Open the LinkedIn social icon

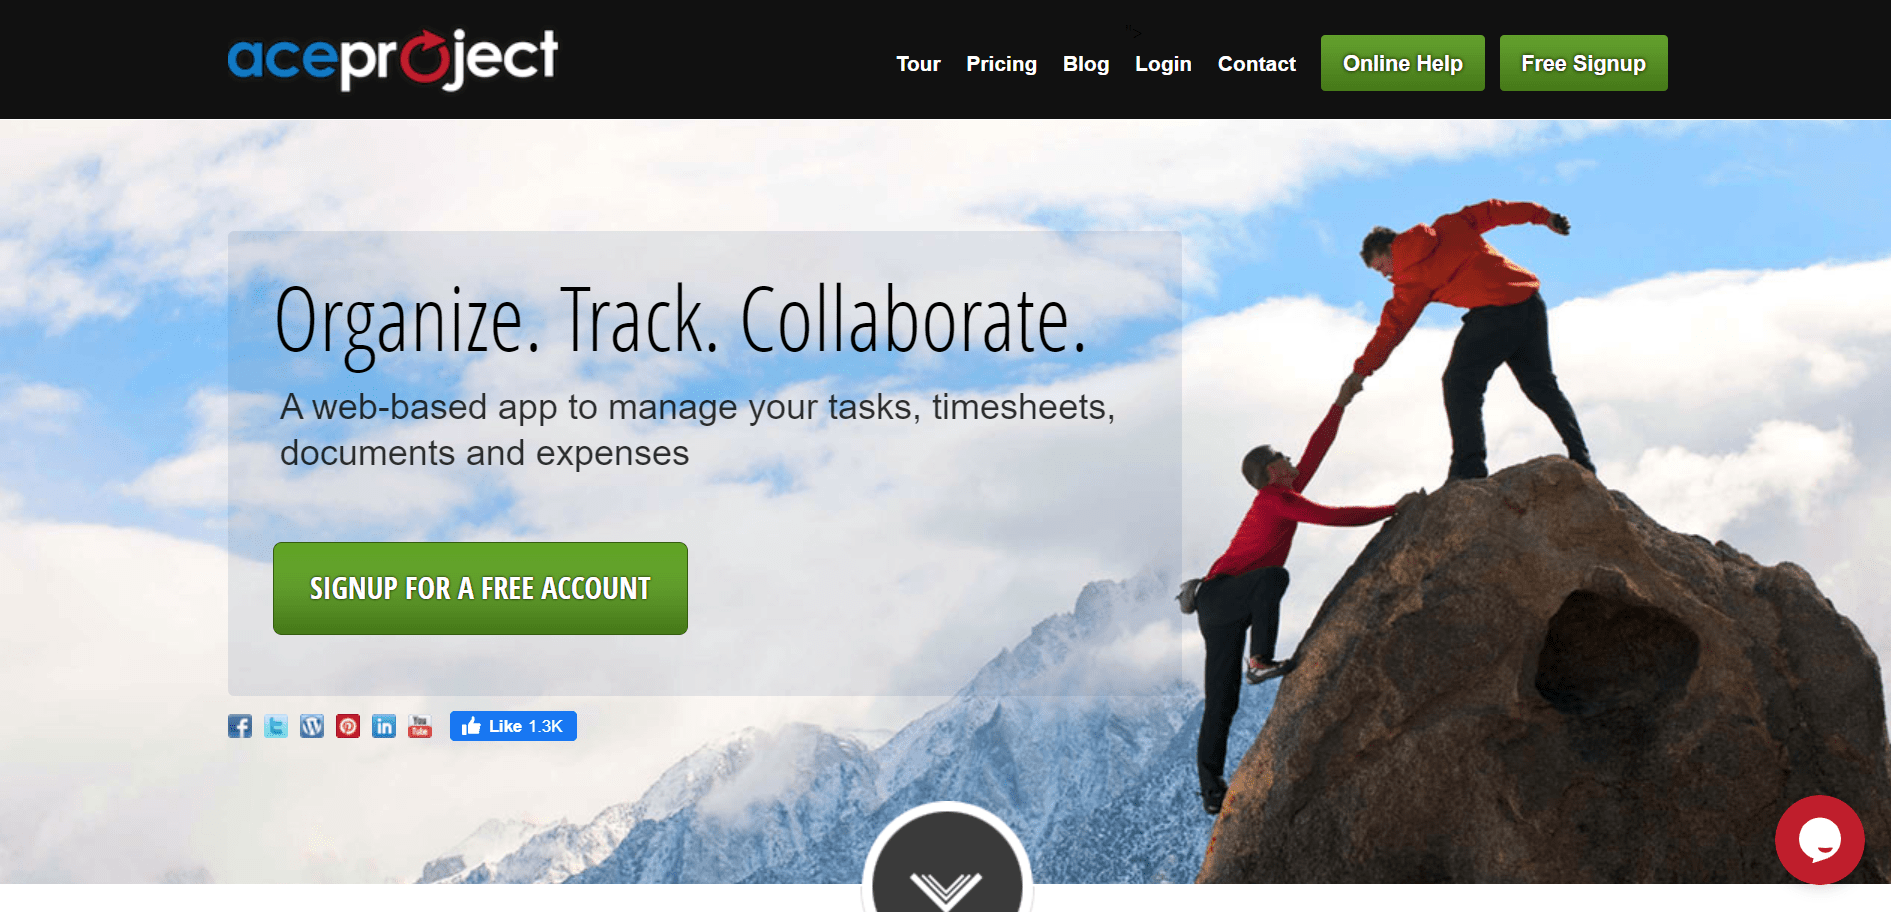pyautogui.click(x=384, y=726)
